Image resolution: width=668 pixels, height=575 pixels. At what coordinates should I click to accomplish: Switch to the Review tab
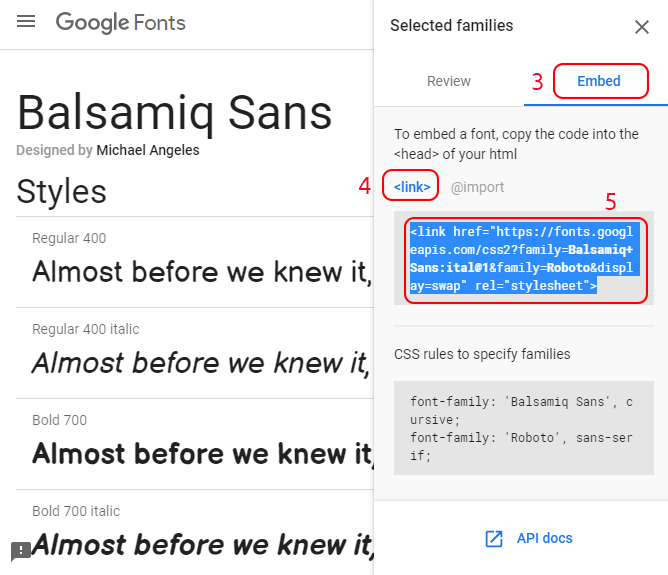[449, 81]
